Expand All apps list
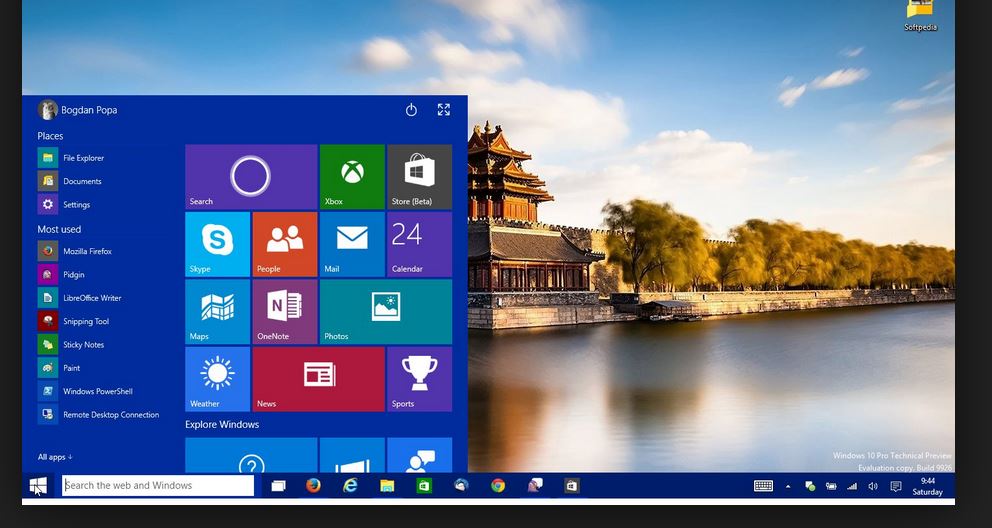 pyautogui.click(x=55, y=457)
